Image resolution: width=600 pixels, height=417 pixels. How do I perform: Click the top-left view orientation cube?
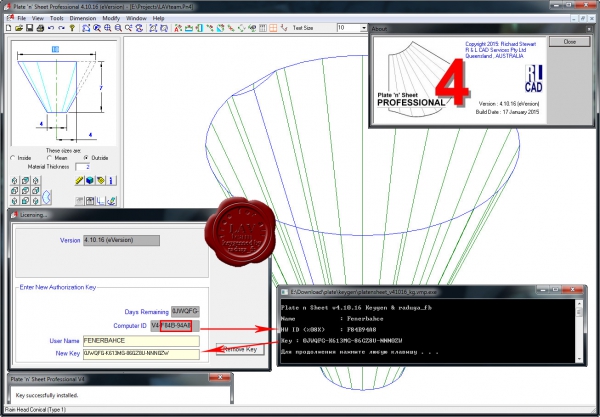tap(15, 180)
